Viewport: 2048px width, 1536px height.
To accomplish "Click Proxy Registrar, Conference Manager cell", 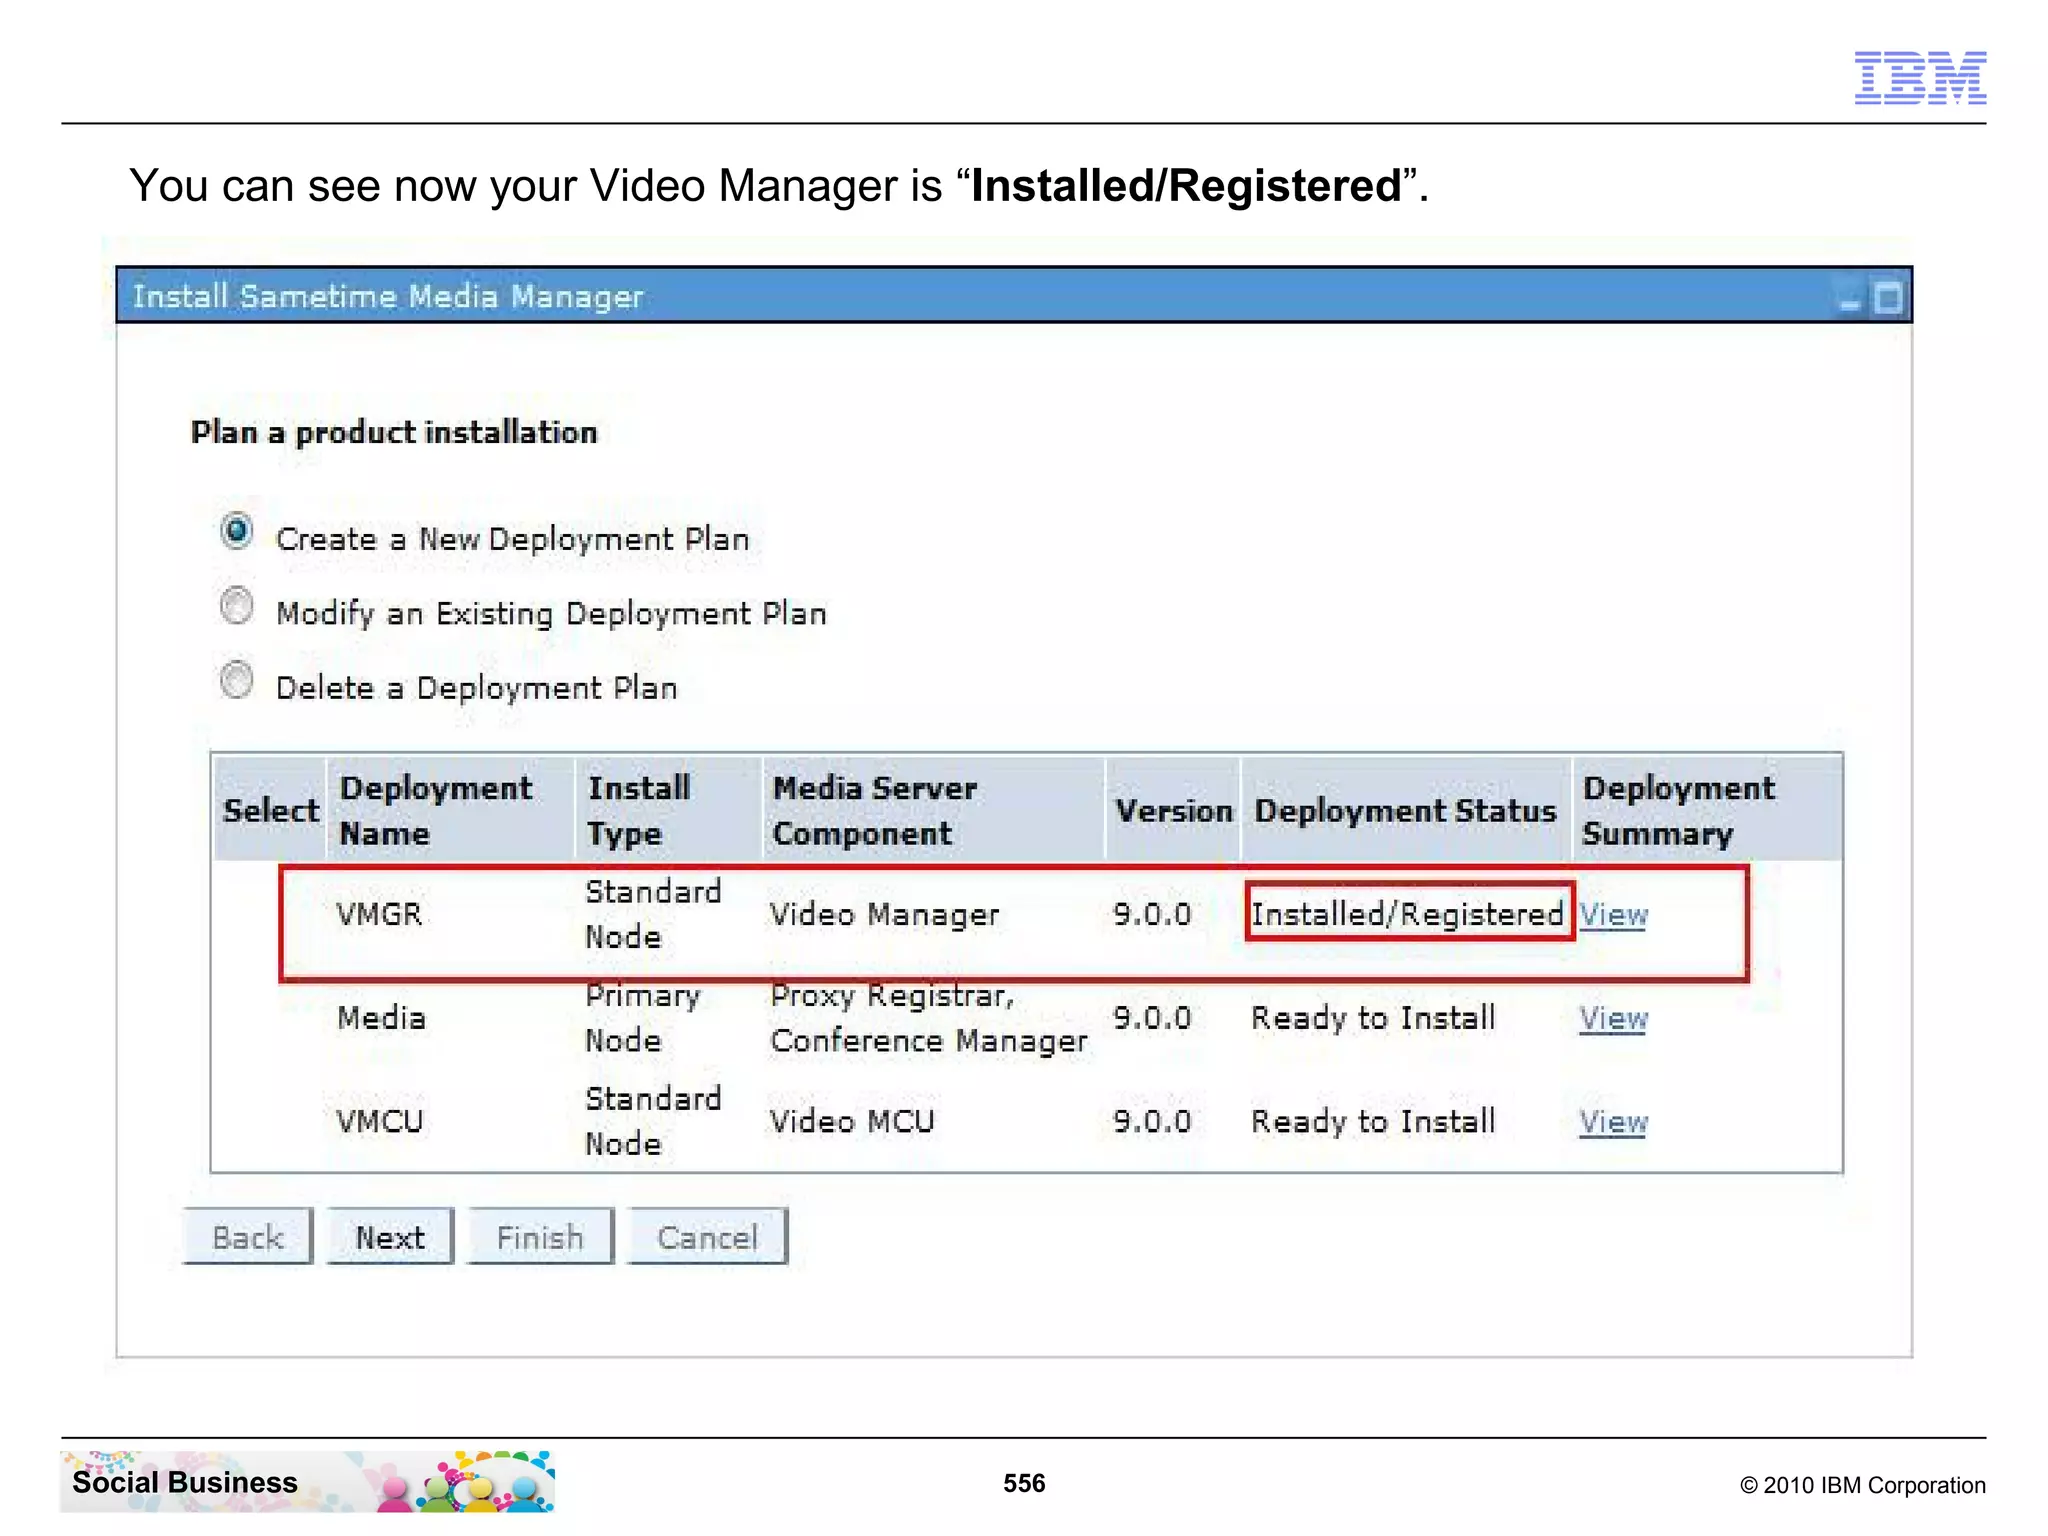I will pyautogui.click(x=929, y=1018).
